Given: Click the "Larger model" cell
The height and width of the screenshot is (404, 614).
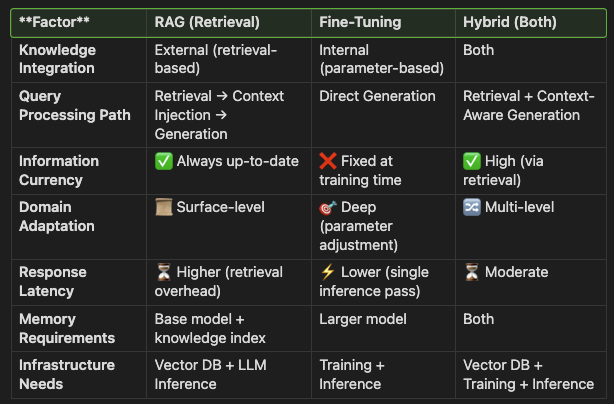Looking at the screenshot, I should pyautogui.click(x=361, y=319).
